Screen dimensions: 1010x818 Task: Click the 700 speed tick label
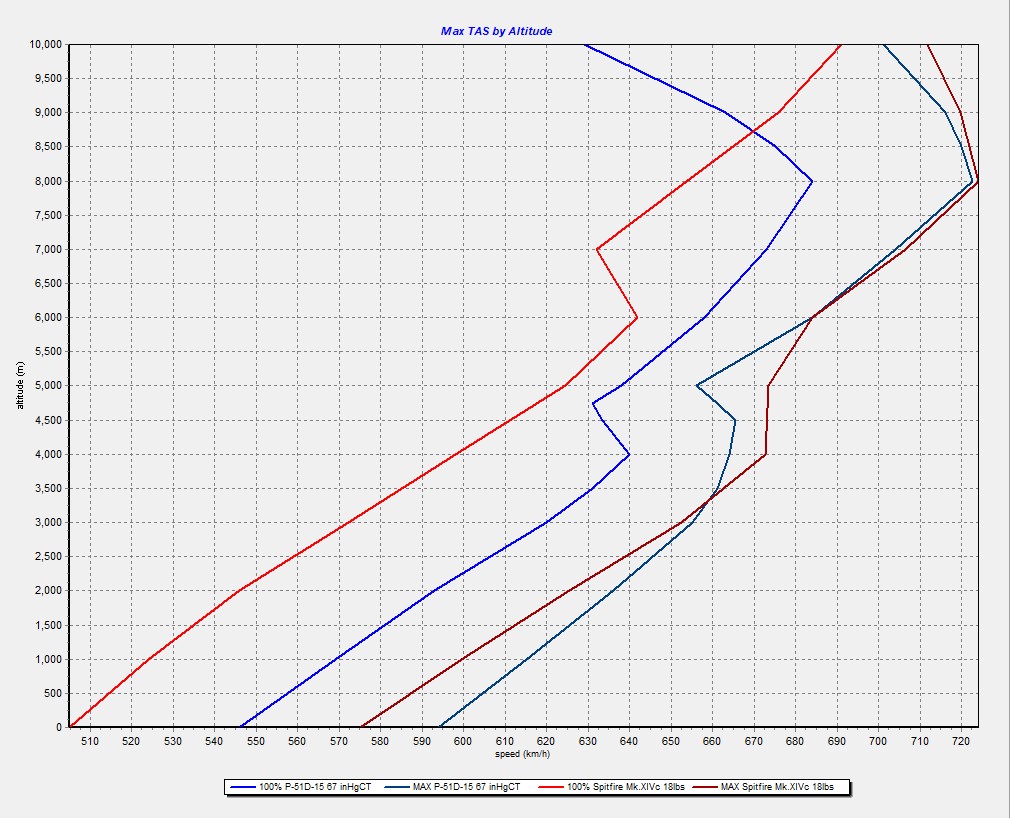point(878,741)
